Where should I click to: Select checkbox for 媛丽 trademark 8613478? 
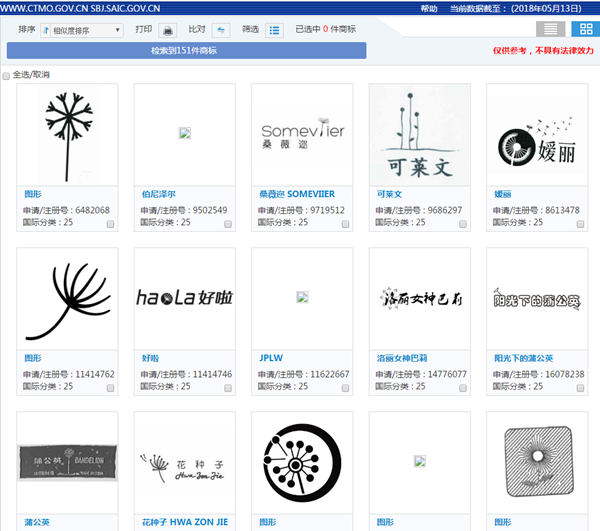(x=580, y=224)
